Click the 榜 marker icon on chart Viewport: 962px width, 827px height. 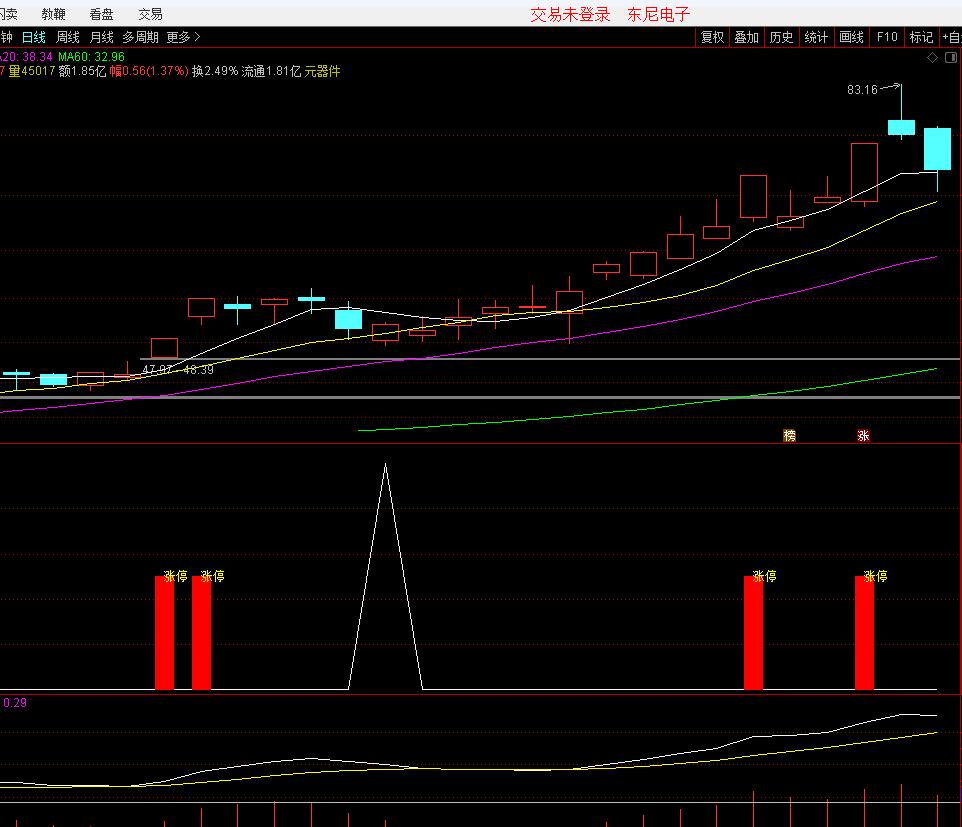[789, 436]
